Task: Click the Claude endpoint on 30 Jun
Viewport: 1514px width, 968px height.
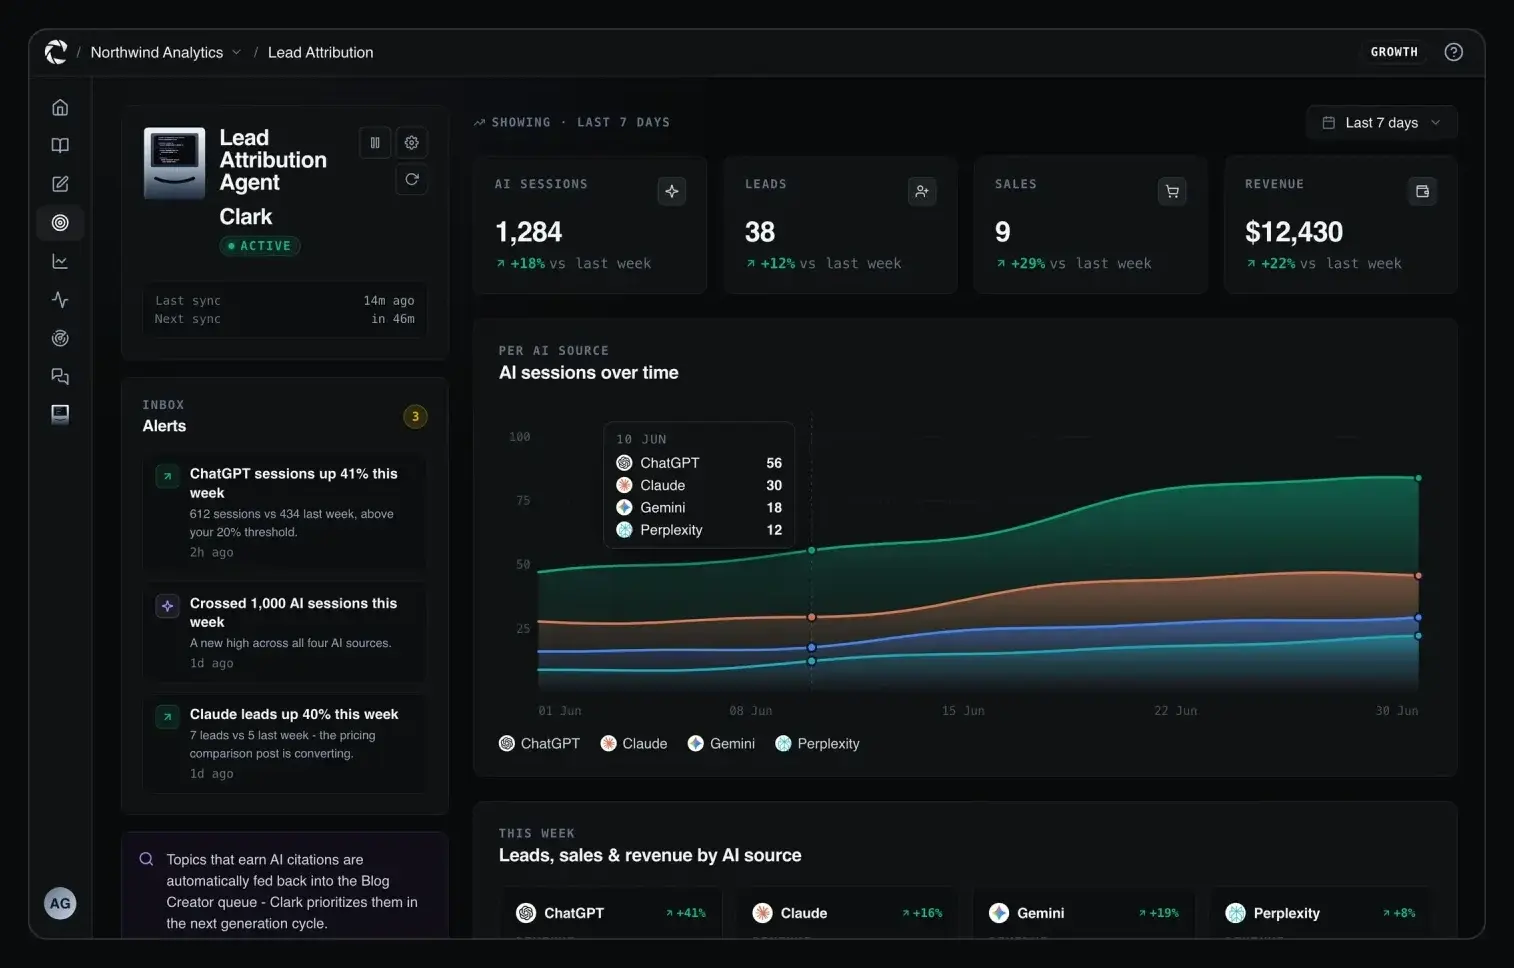Action: (x=1418, y=576)
